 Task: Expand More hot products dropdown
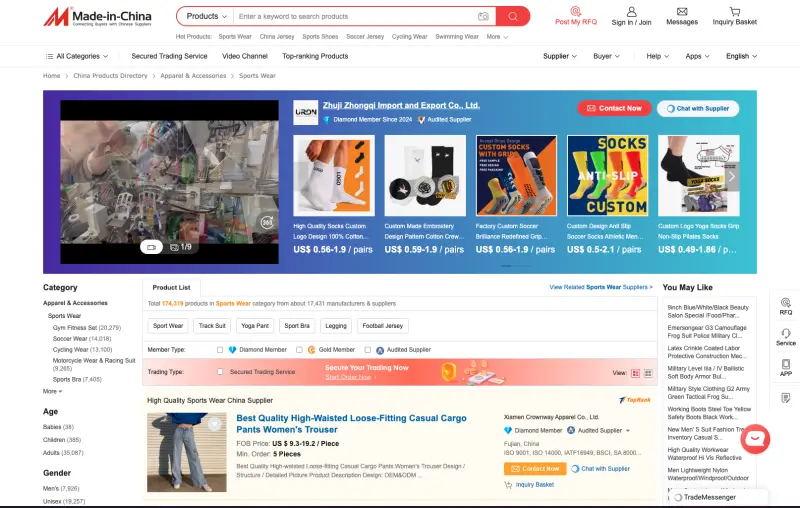click(497, 37)
